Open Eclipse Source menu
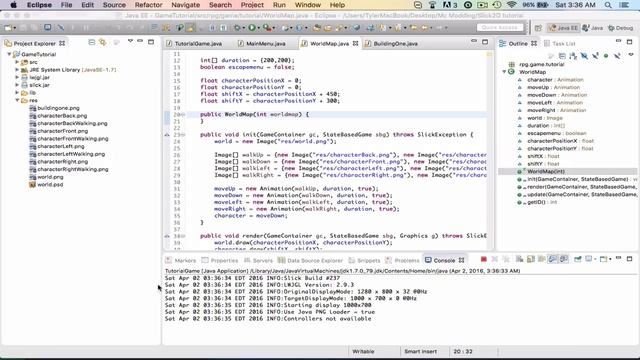The height and width of the screenshot is (360, 640). 114,5
